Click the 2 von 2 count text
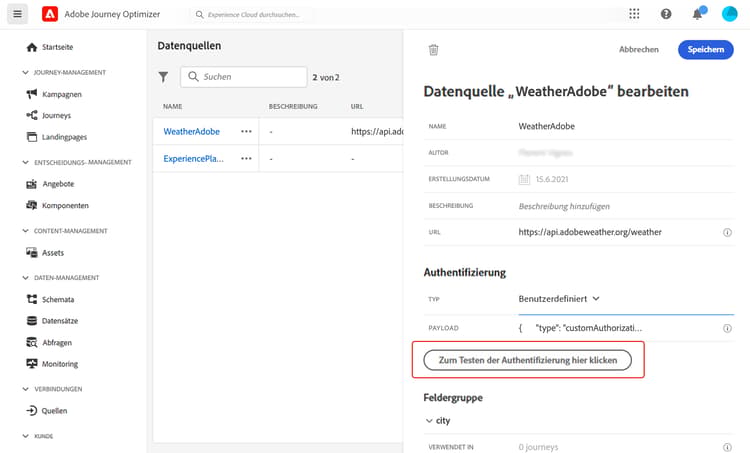The height and width of the screenshot is (453, 750). (326, 77)
